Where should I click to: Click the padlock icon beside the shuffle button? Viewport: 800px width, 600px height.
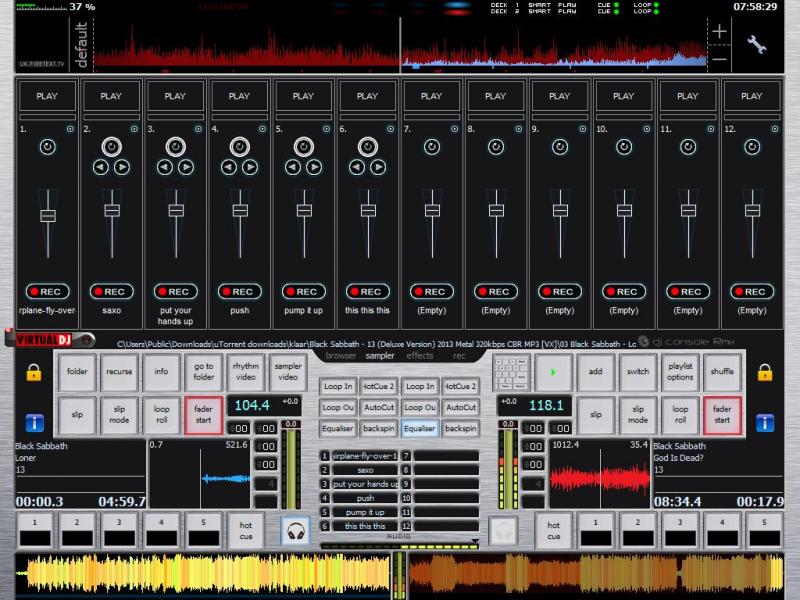pyautogui.click(x=764, y=372)
